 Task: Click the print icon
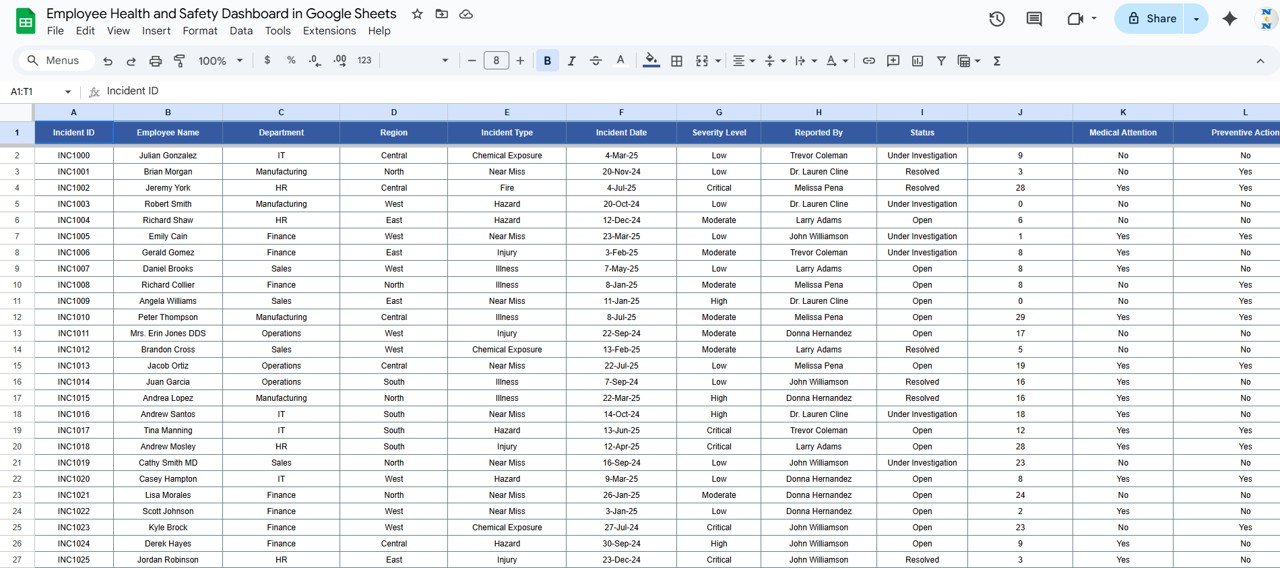coord(156,61)
